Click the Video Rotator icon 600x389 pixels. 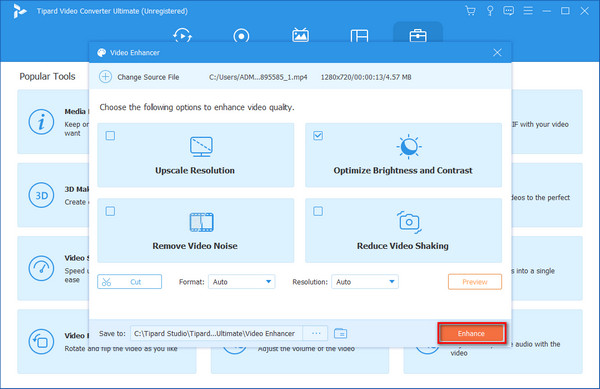pos(41,342)
